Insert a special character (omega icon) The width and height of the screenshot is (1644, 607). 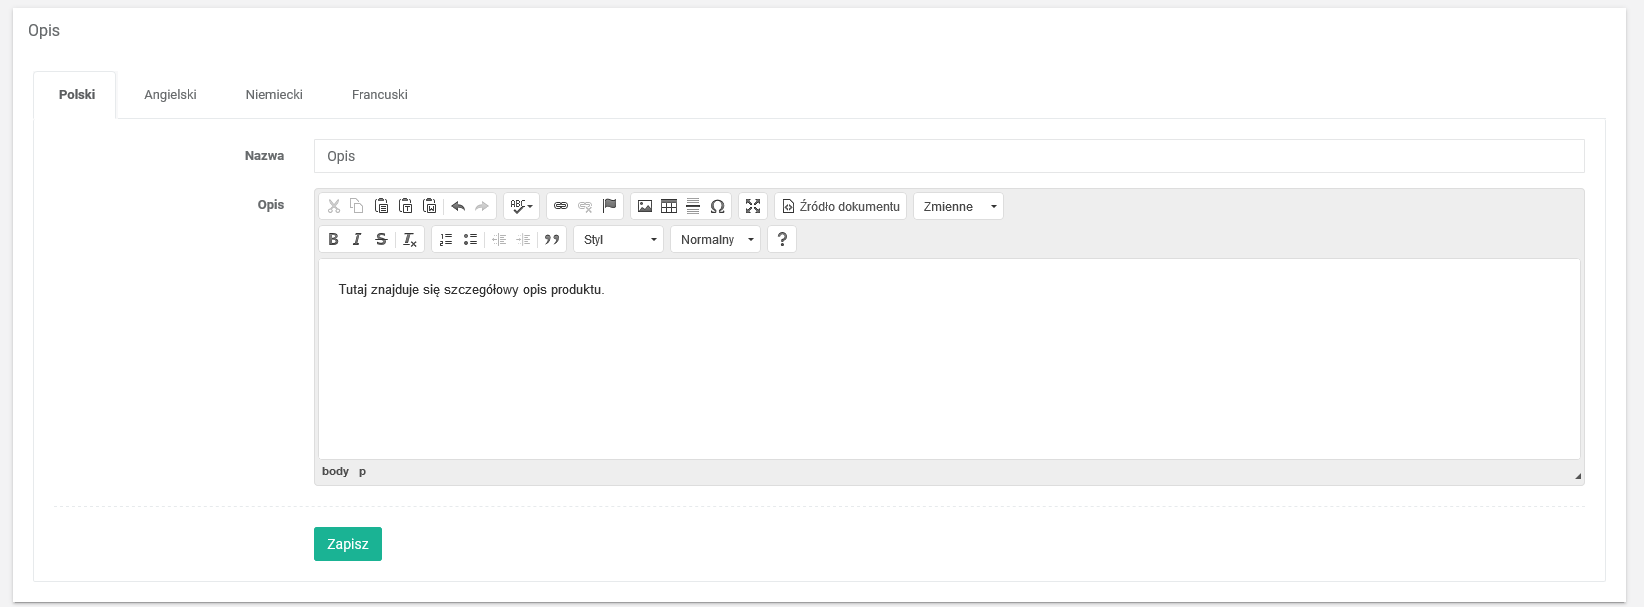point(717,206)
